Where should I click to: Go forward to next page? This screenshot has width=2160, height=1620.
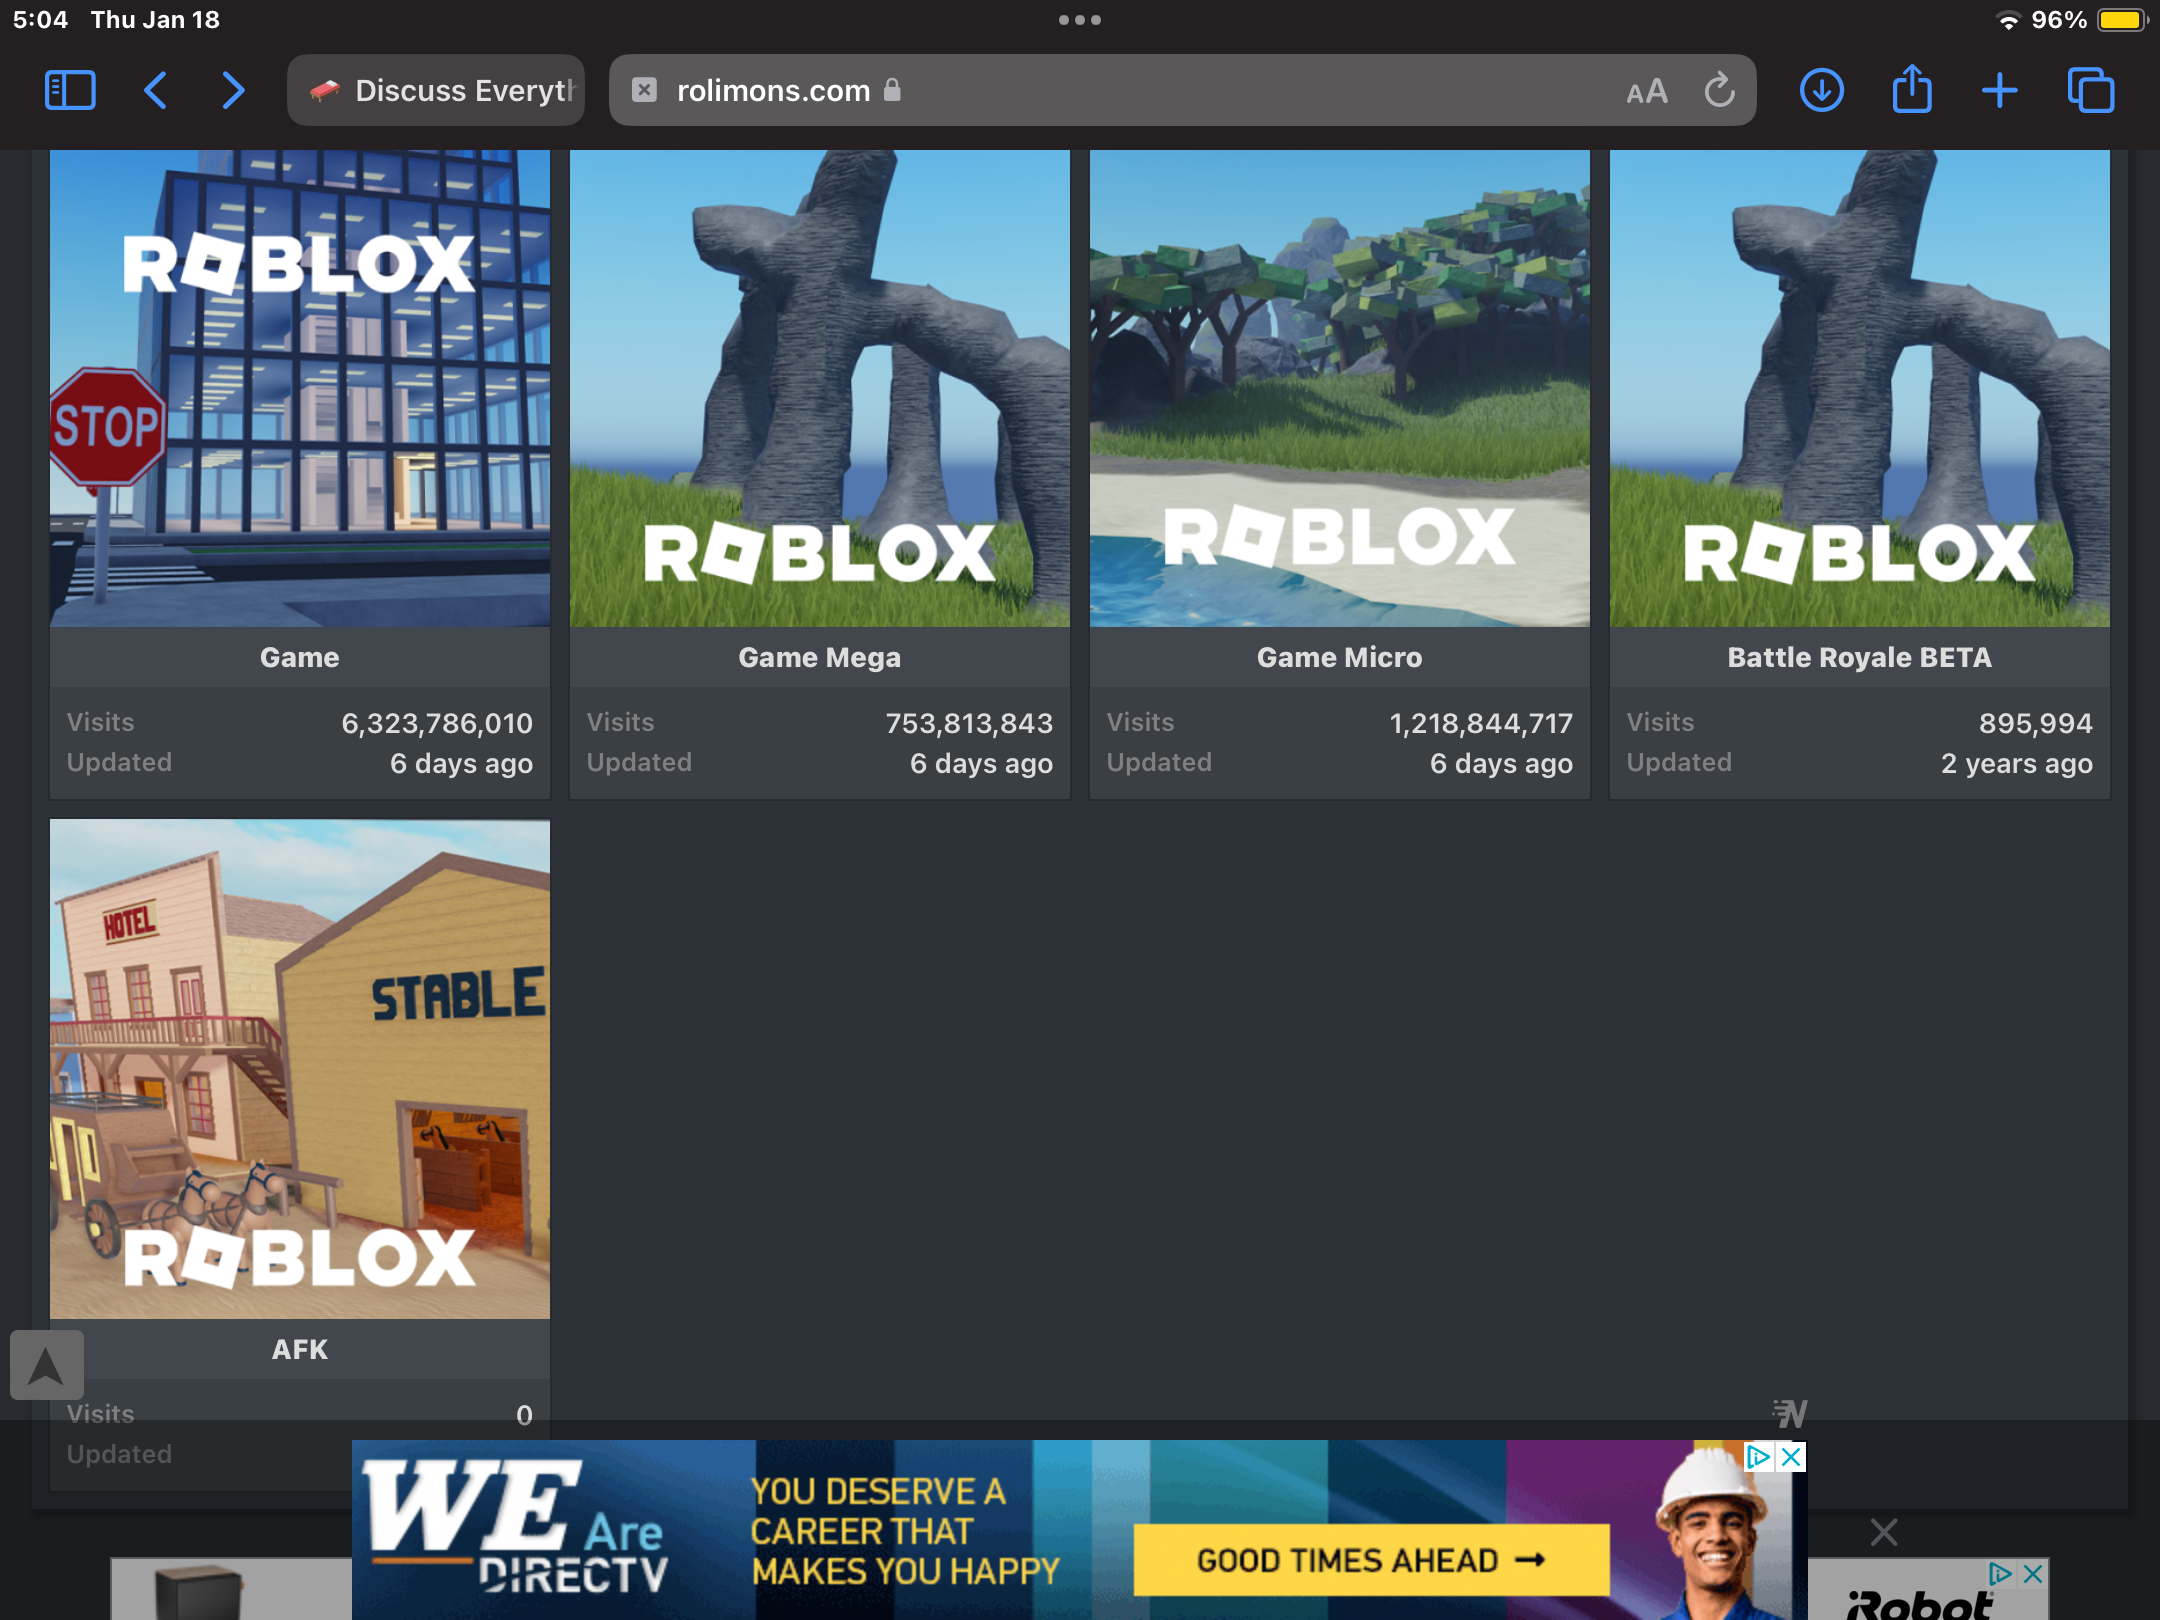click(233, 91)
